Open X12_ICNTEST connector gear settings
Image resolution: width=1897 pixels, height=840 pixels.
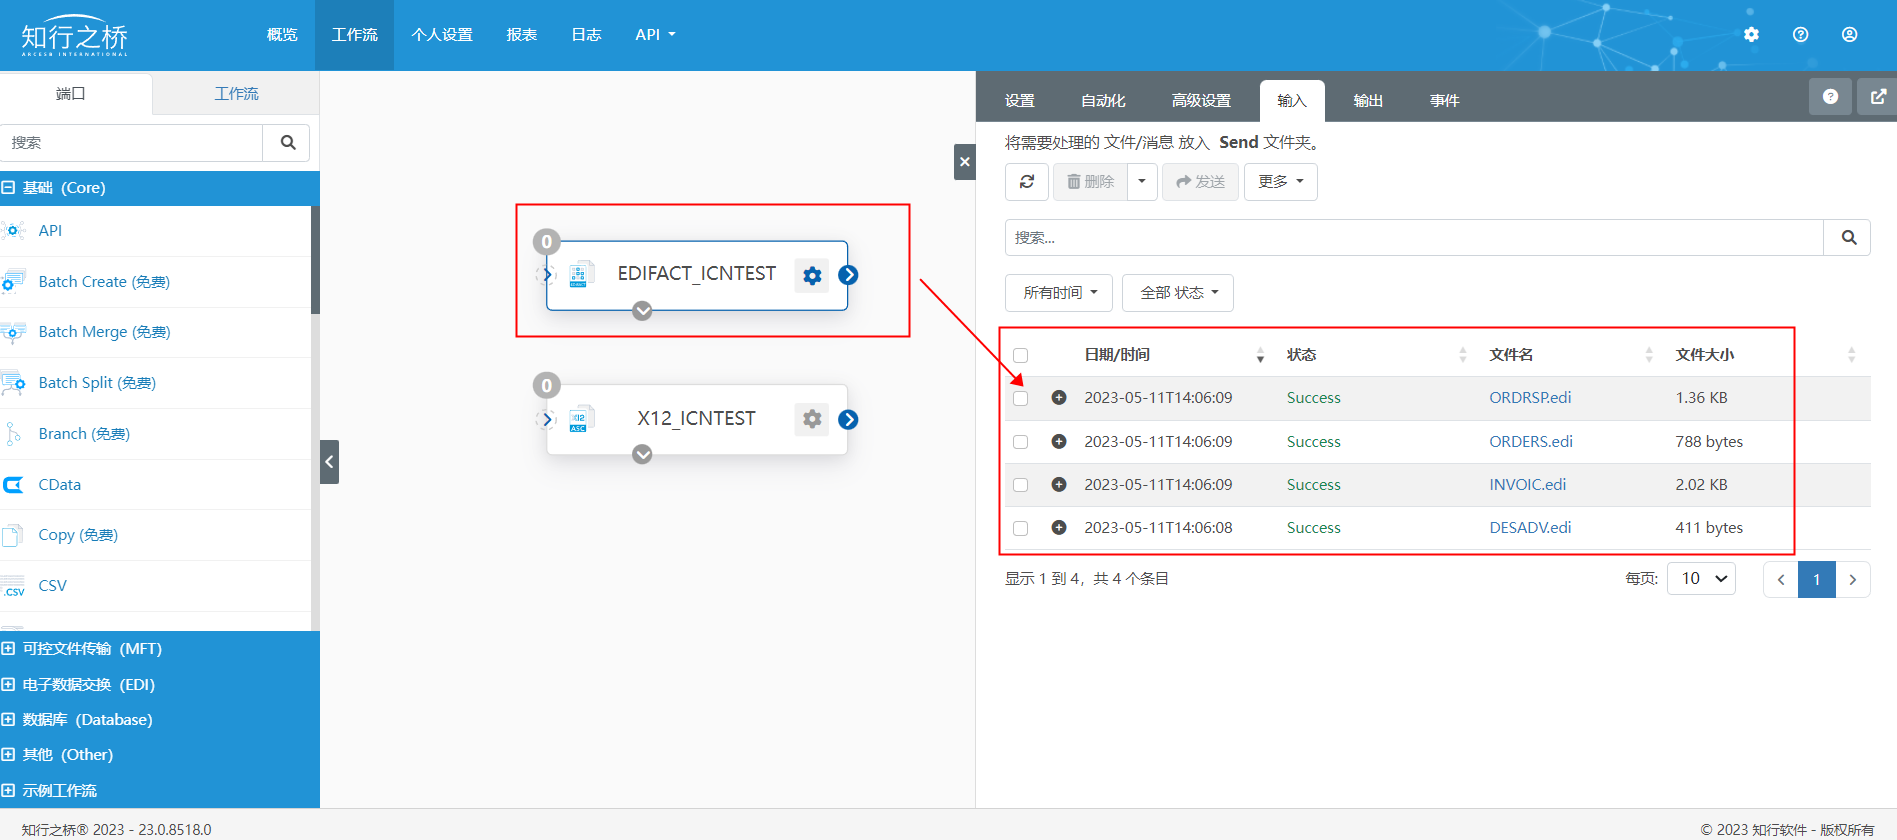pos(812,419)
